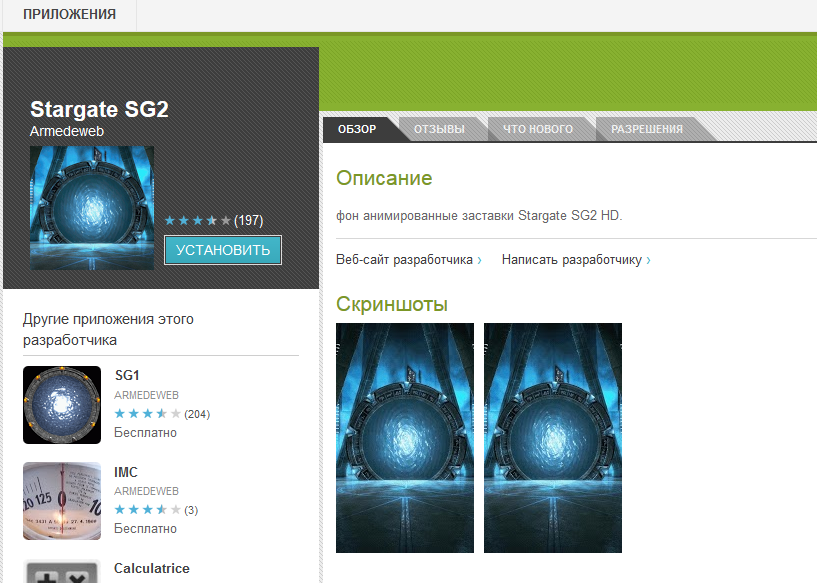Image resolution: width=817 pixels, height=583 pixels.
Task: Open the SG1 app icon
Action: (x=62, y=405)
